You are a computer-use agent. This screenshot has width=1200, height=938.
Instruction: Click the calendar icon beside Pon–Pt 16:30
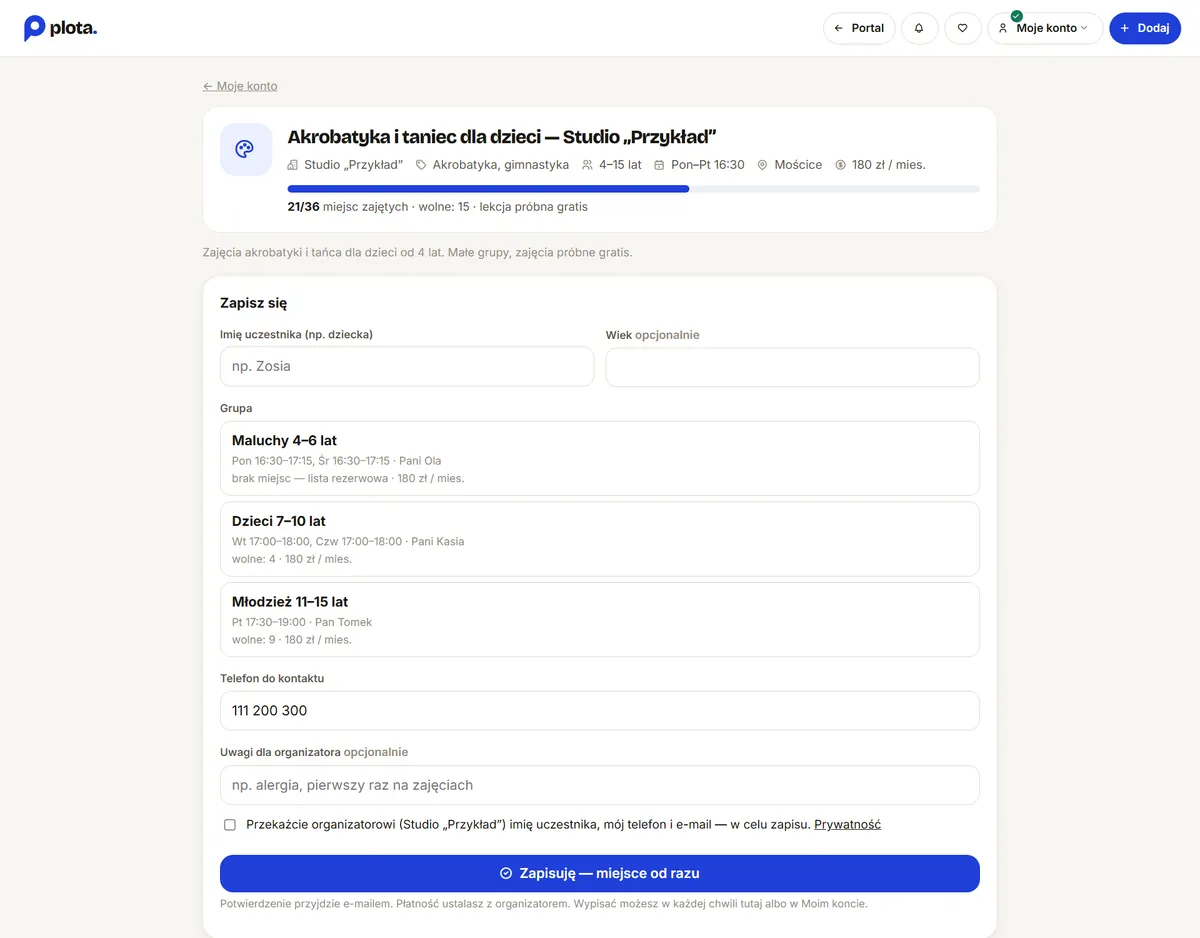(659, 165)
